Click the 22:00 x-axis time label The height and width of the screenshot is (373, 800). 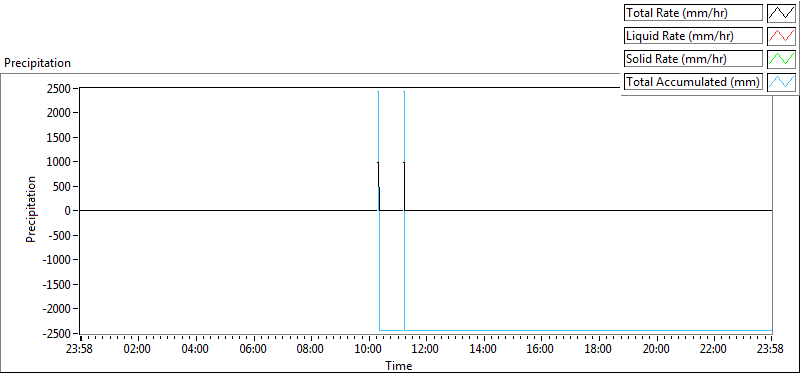pos(713,349)
